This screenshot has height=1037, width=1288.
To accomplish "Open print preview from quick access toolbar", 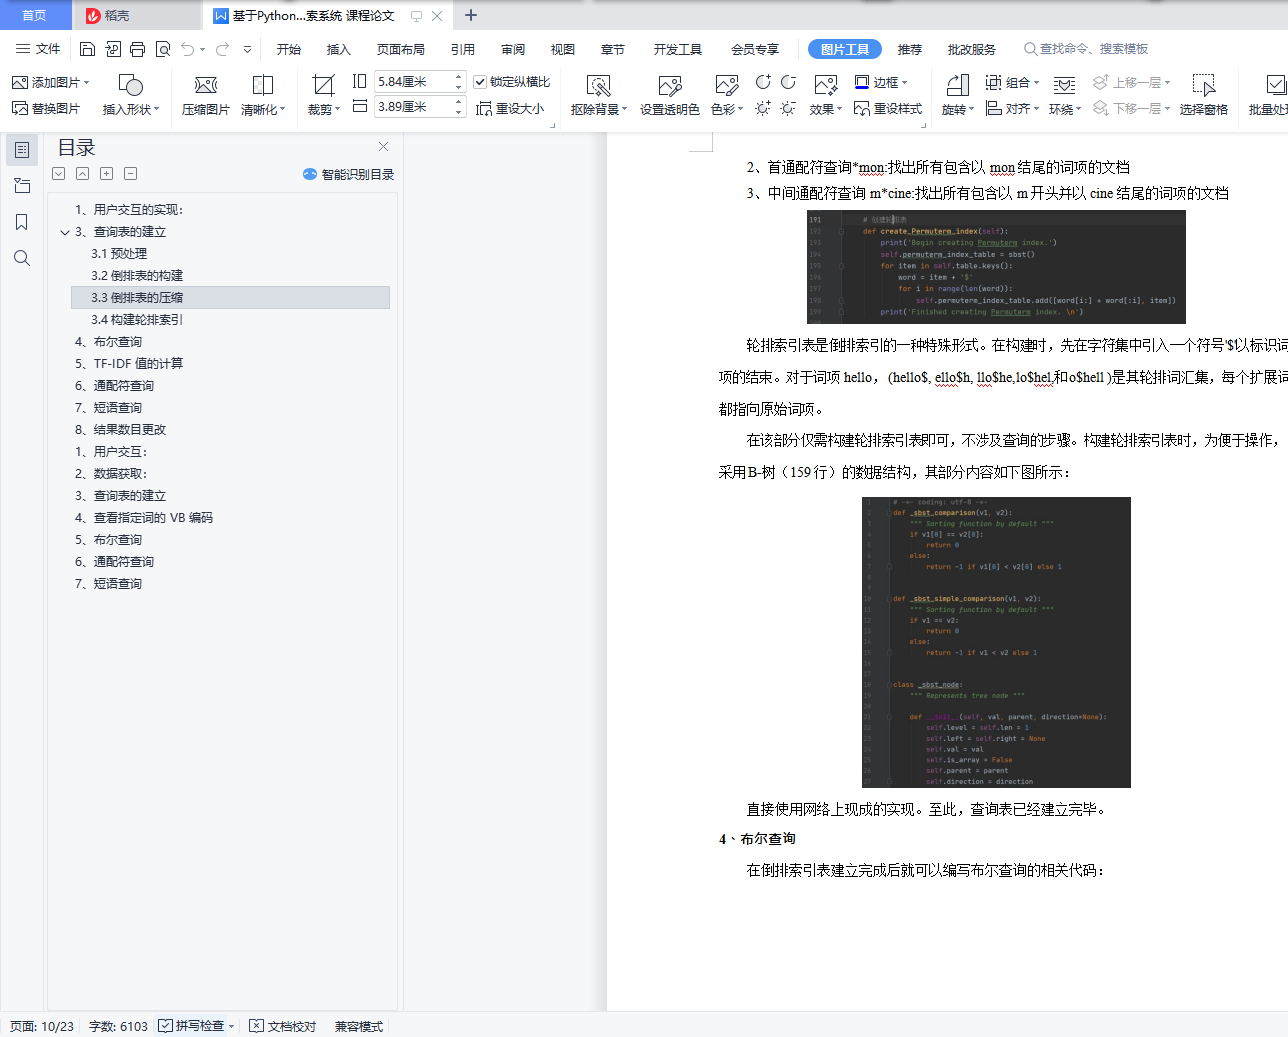I will pyautogui.click(x=162, y=49).
